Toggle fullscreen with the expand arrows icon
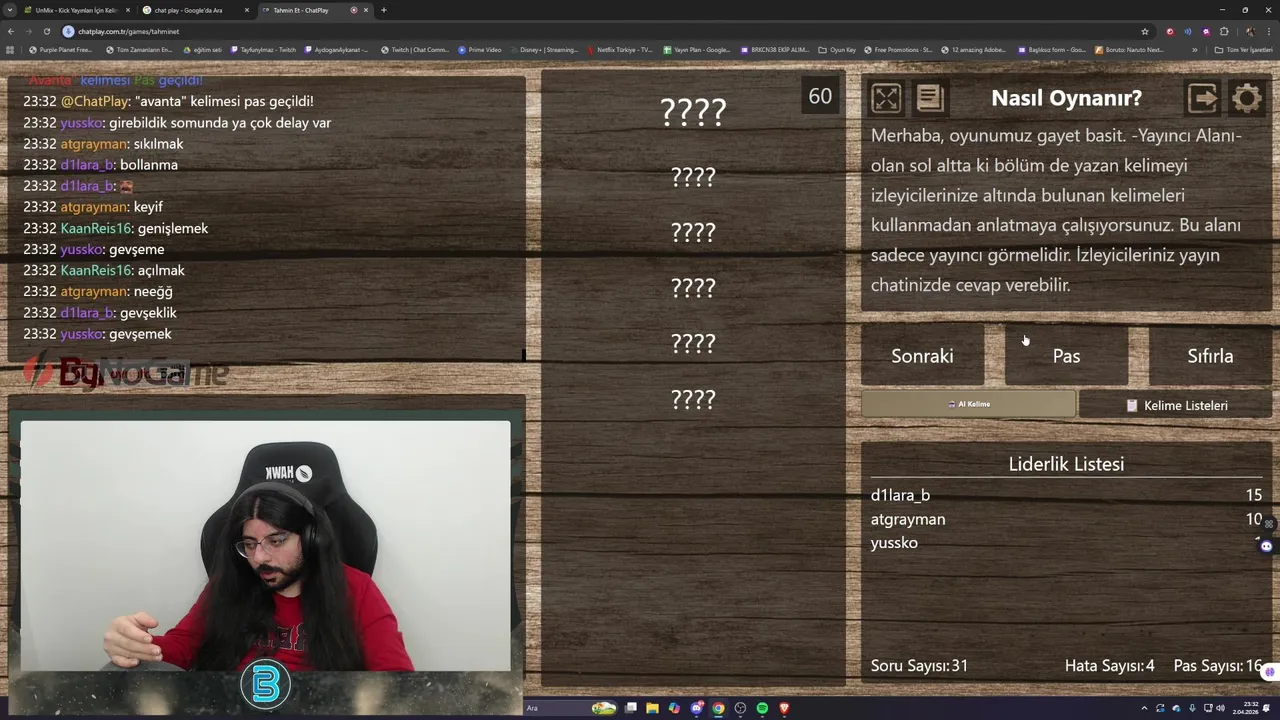Screen dimensions: 1280x720 click(x=886, y=97)
